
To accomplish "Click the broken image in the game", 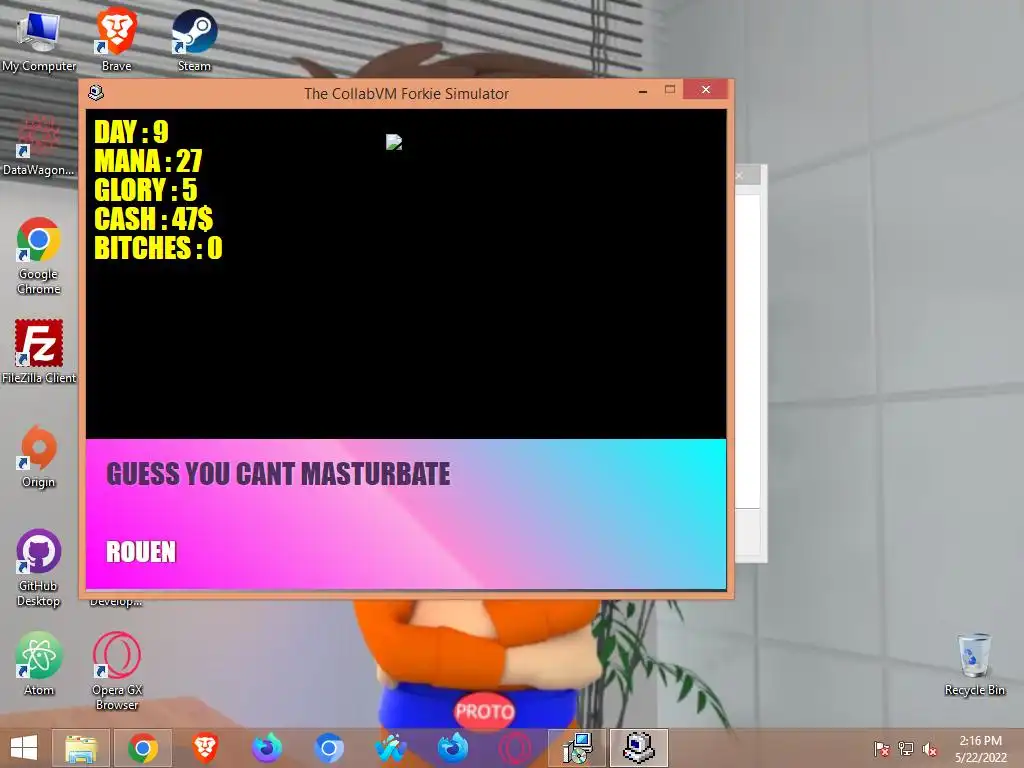I will [x=394, y=142].
